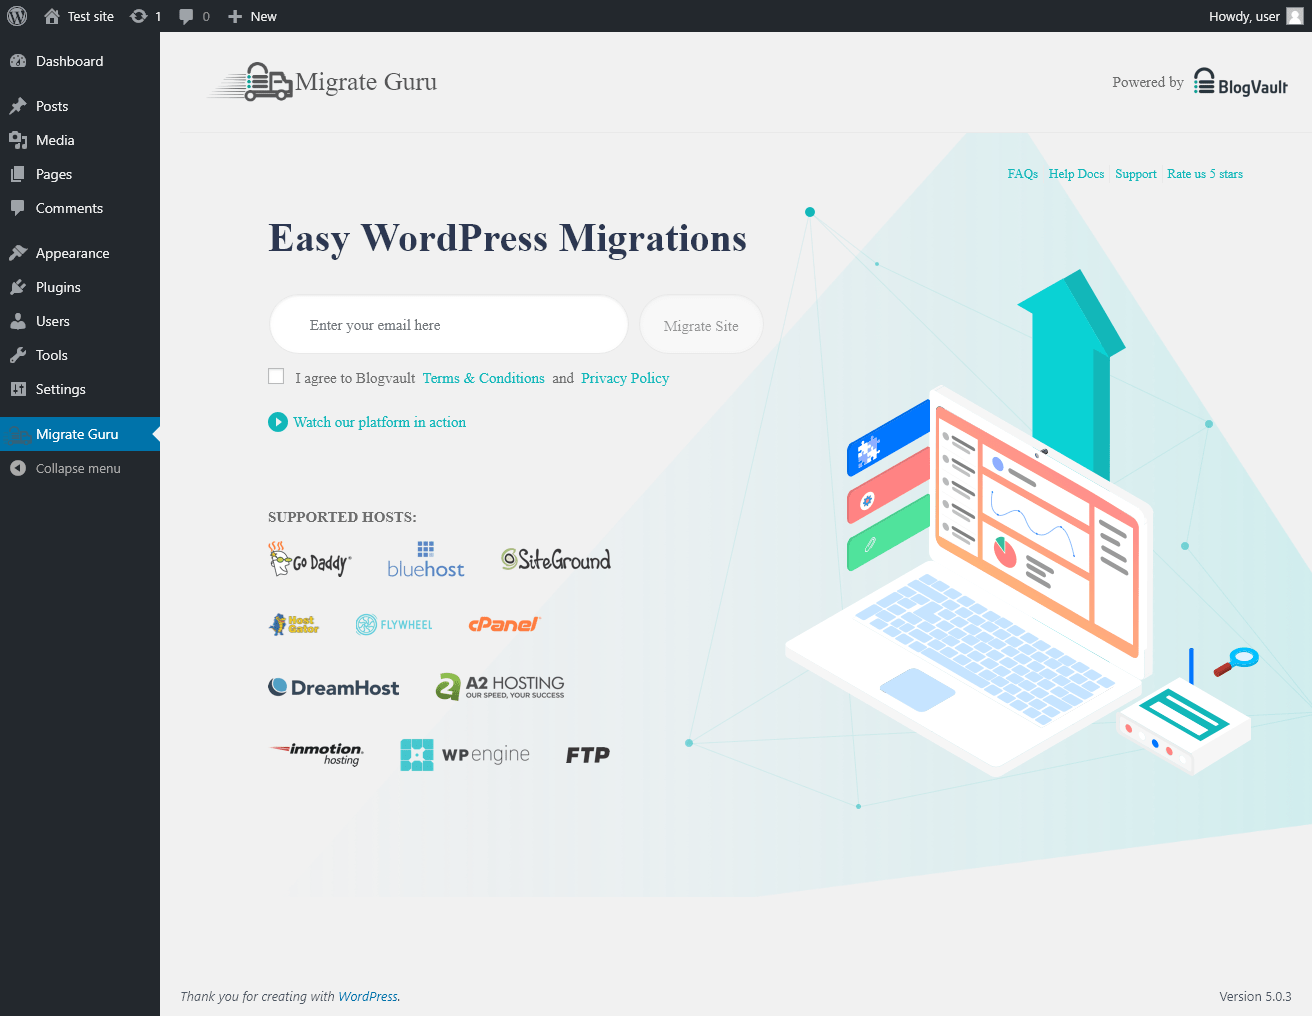The image size is (1312, 1016).
Task: Click the Tools wrench icon
Action: (18, 355)
